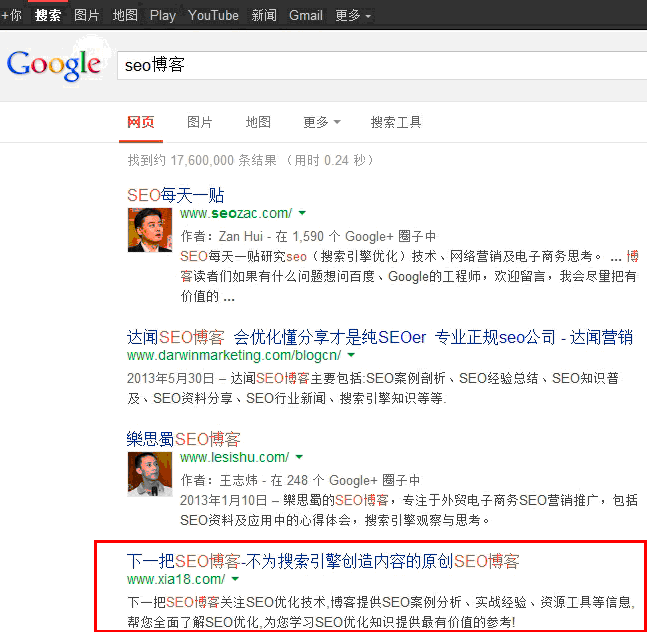
Task: Switch to the 地图 results tab
Action: tap(258, 122)
